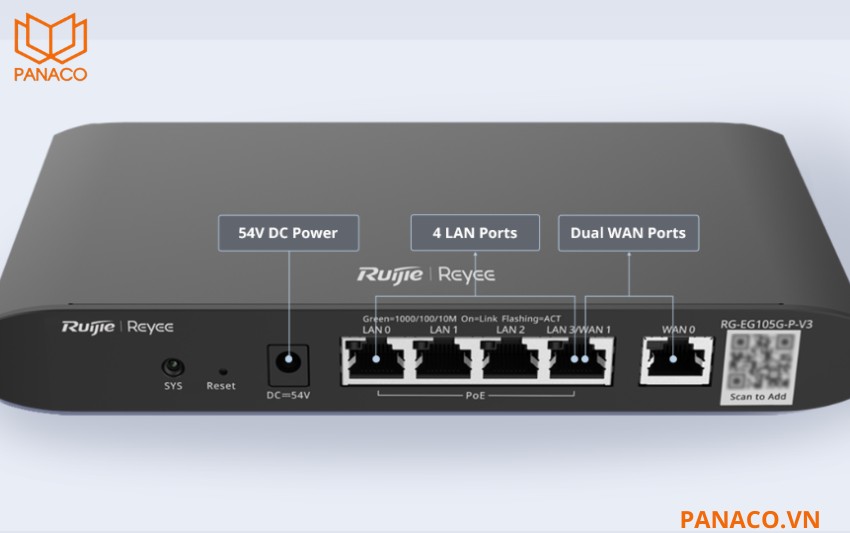850x533 pixels.
Task: Click the RG-EG105G-P-V3 model text
Action: 766,324
